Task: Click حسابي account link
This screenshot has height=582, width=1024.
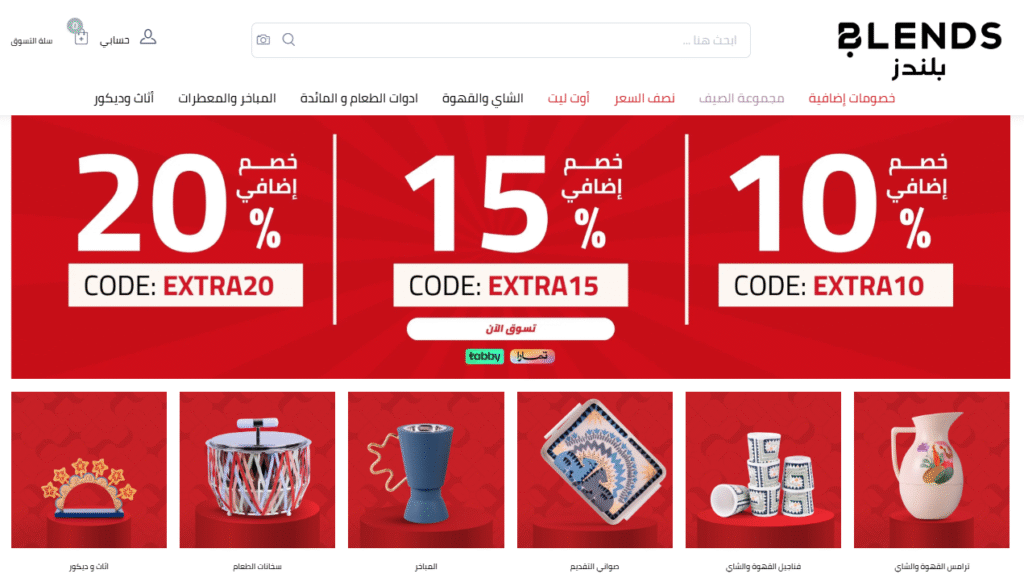Action: click(114, 40)
